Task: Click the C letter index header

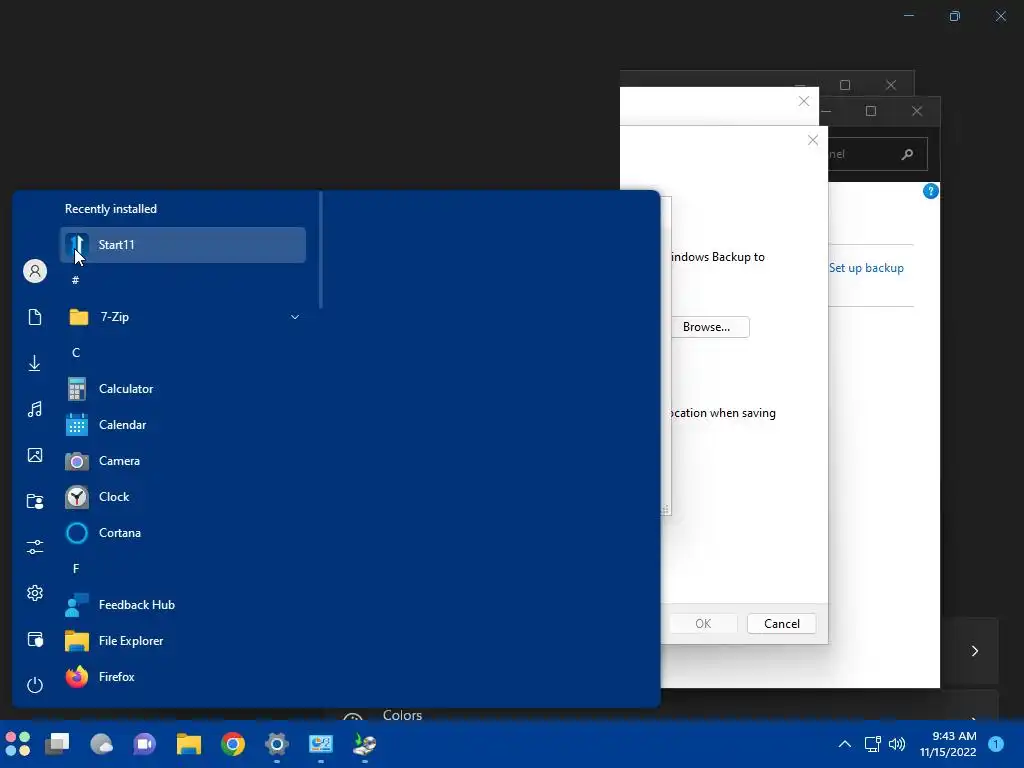Action: (x=76, y=353)
